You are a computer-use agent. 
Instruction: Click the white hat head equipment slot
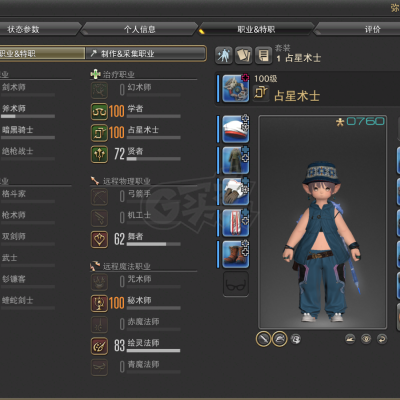(235, 129)
